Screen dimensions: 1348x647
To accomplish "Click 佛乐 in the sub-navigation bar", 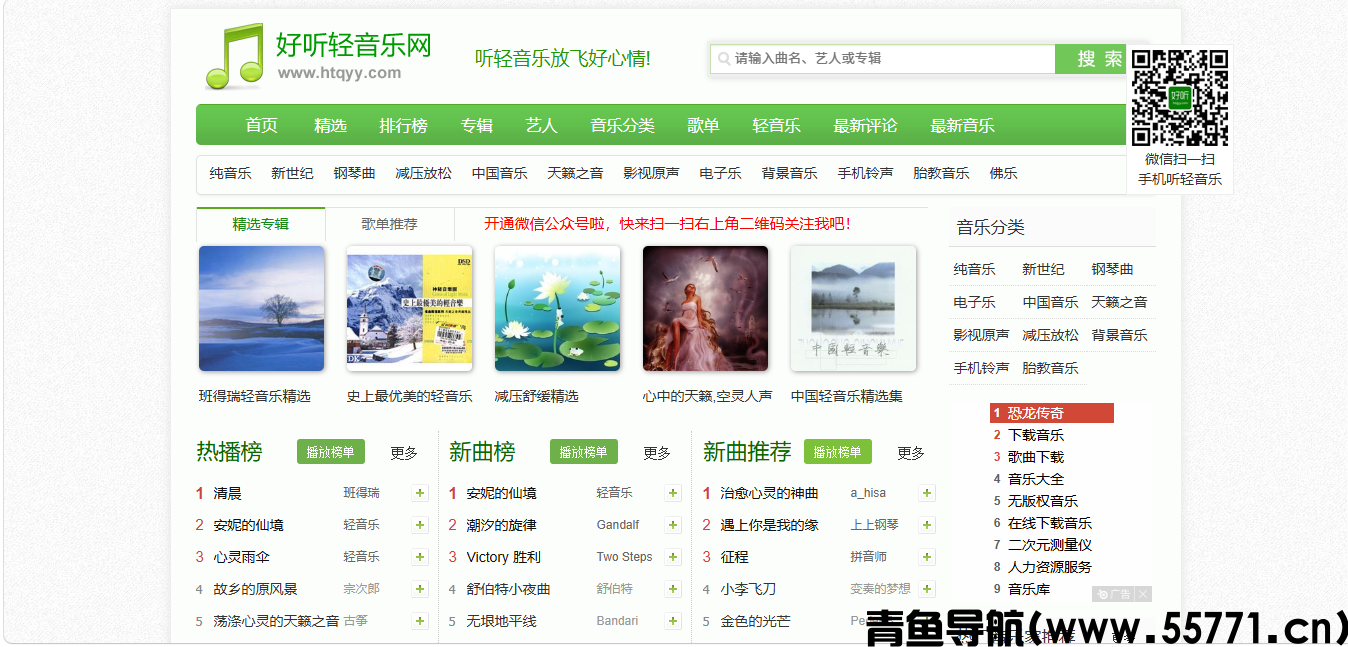I will 1003,173.
